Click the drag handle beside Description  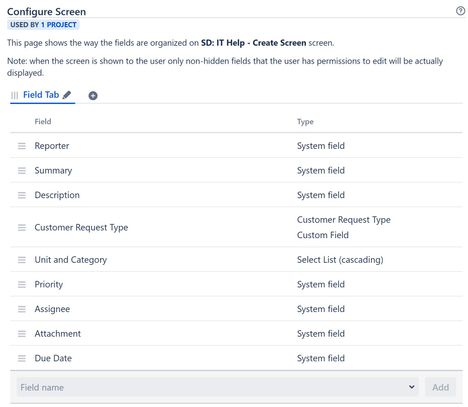click(x=22, y=195)
